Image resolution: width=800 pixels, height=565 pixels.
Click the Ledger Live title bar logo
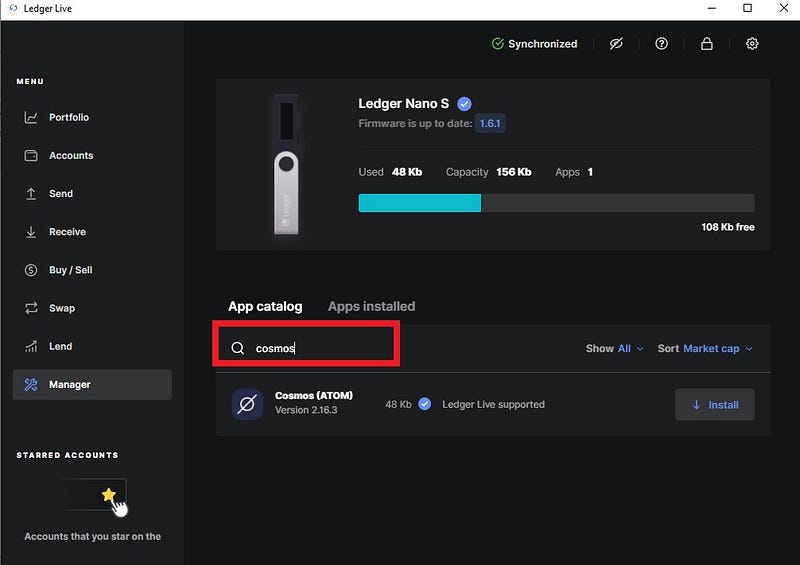[13, 8]
